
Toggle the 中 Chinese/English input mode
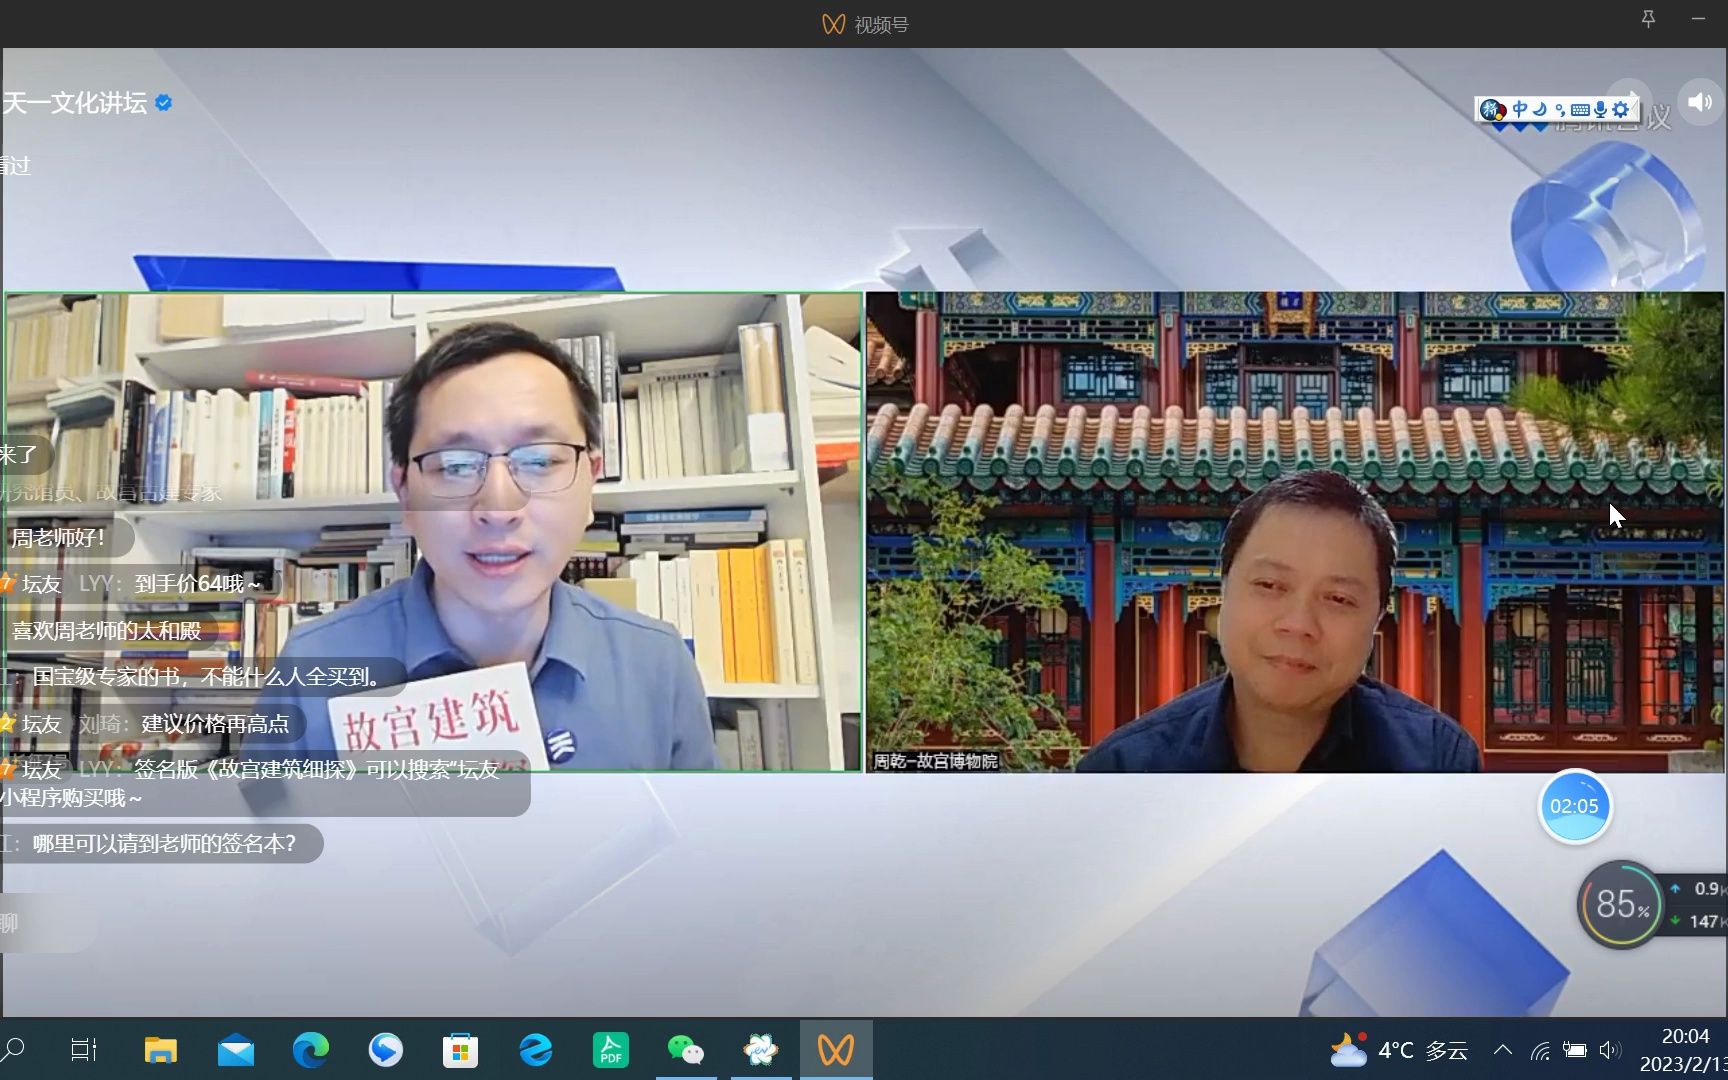point(1520,109)
